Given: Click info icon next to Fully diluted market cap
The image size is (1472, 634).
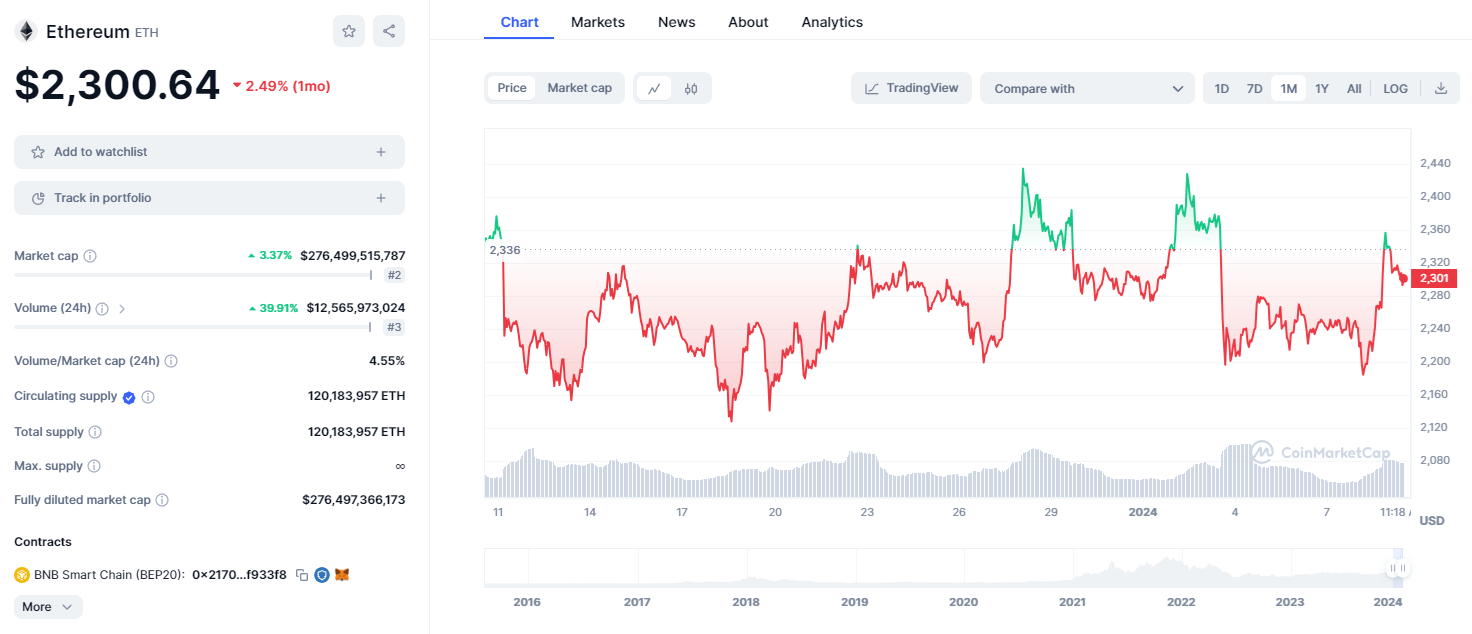Looking at the screenshot, I should (162, 500).
